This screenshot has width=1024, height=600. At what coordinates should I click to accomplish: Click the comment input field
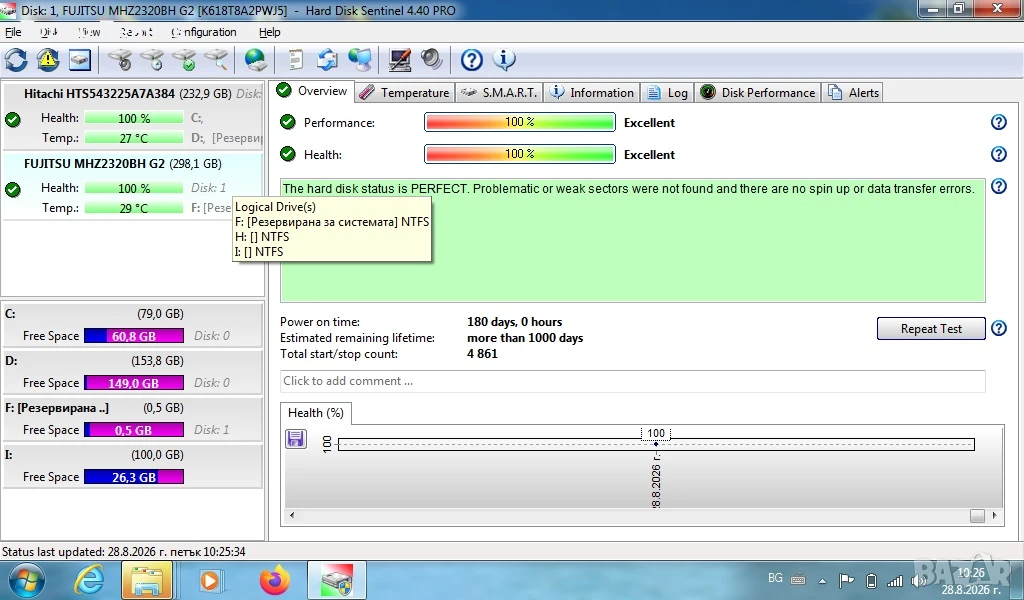(632, 381)
